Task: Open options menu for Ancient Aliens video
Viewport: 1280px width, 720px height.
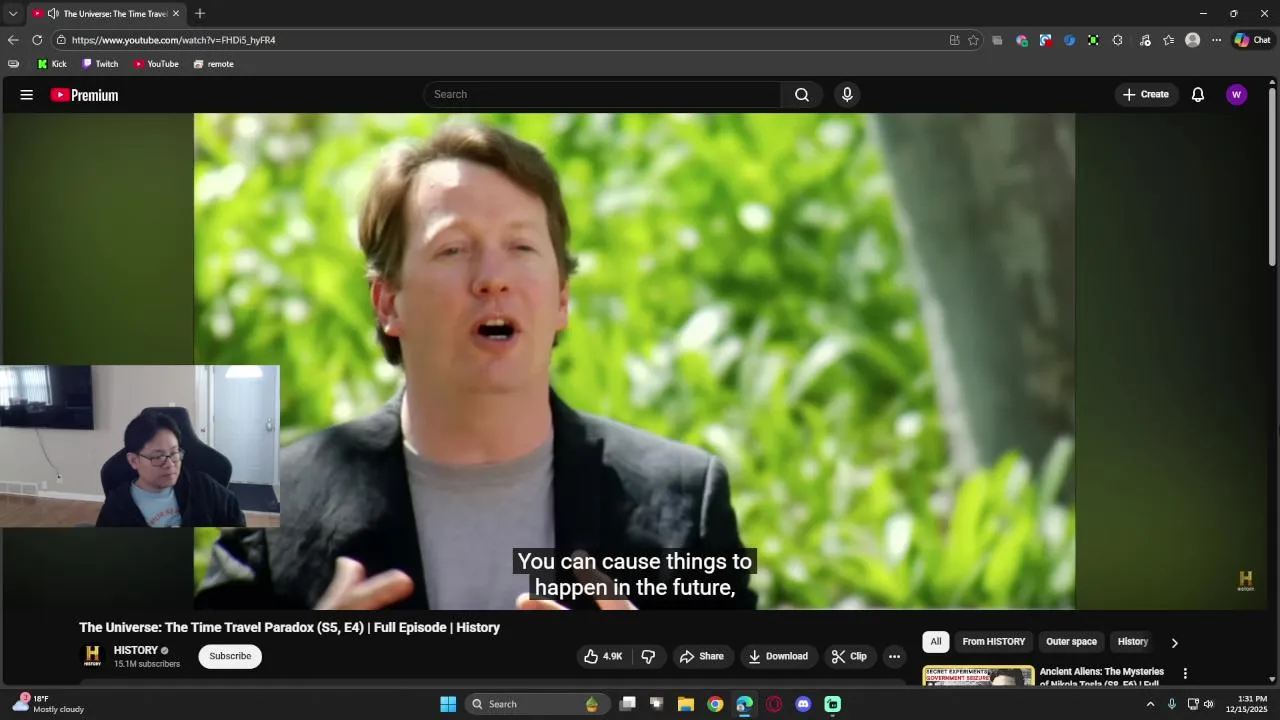Action: pos(1185,674)
